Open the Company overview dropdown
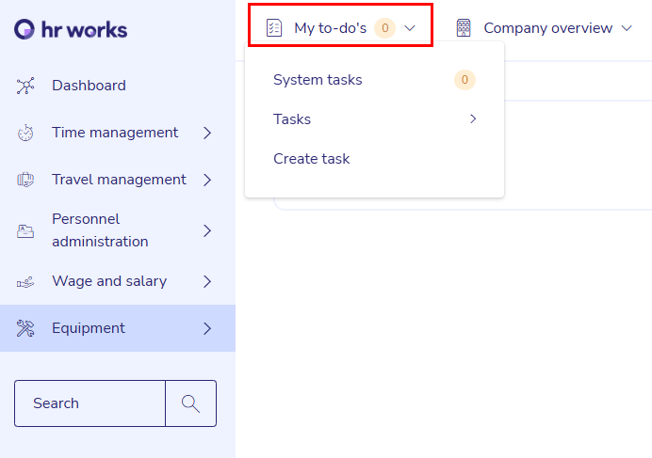This screenshot has width=652, height=458. pos(545,28)
